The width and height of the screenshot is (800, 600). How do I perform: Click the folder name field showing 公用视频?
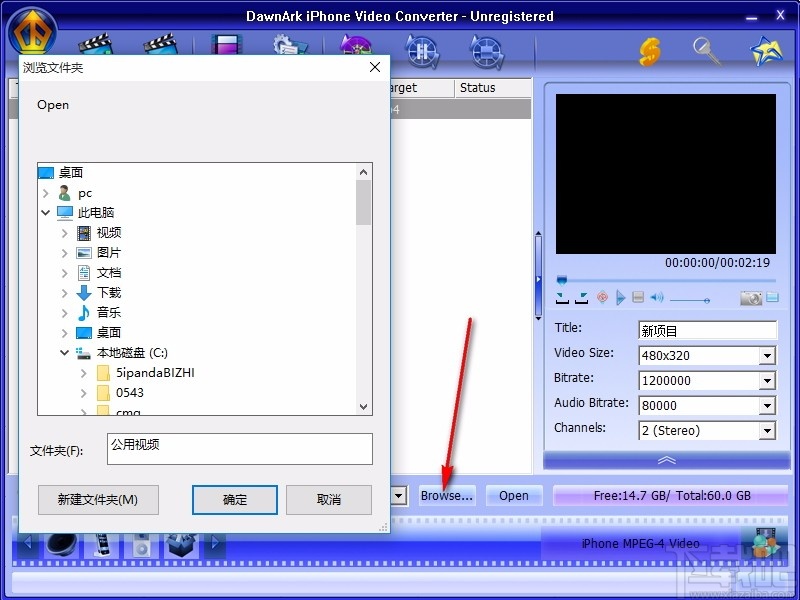(x=240, y=449)
